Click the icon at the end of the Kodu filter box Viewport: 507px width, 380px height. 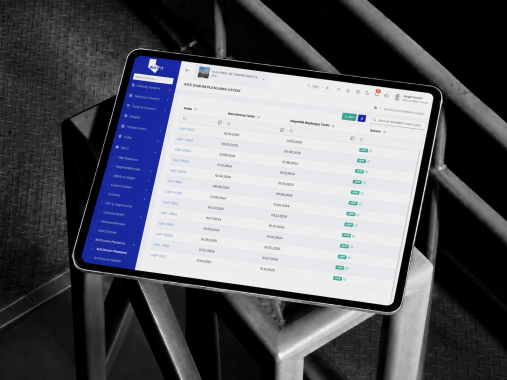point(220,122)
